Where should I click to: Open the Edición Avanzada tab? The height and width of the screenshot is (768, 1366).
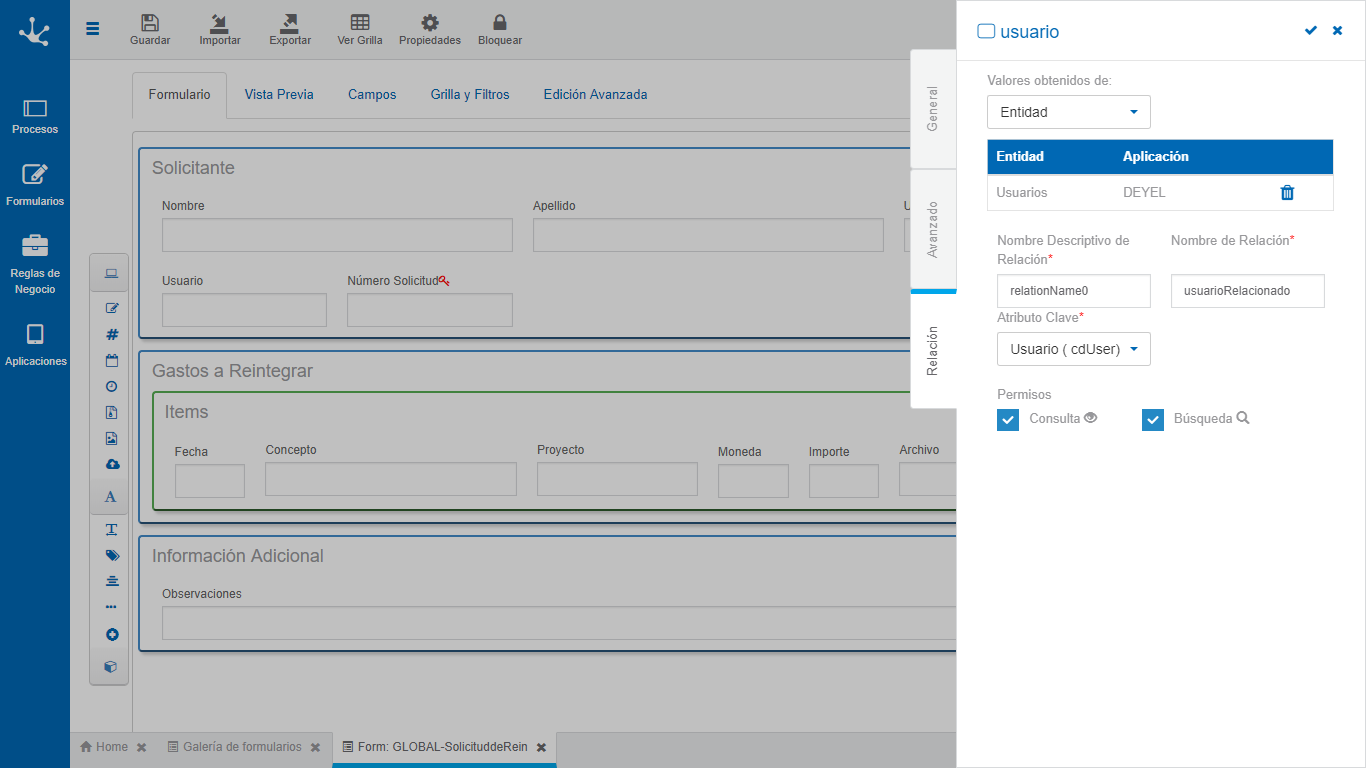click(x=595, y=95)
